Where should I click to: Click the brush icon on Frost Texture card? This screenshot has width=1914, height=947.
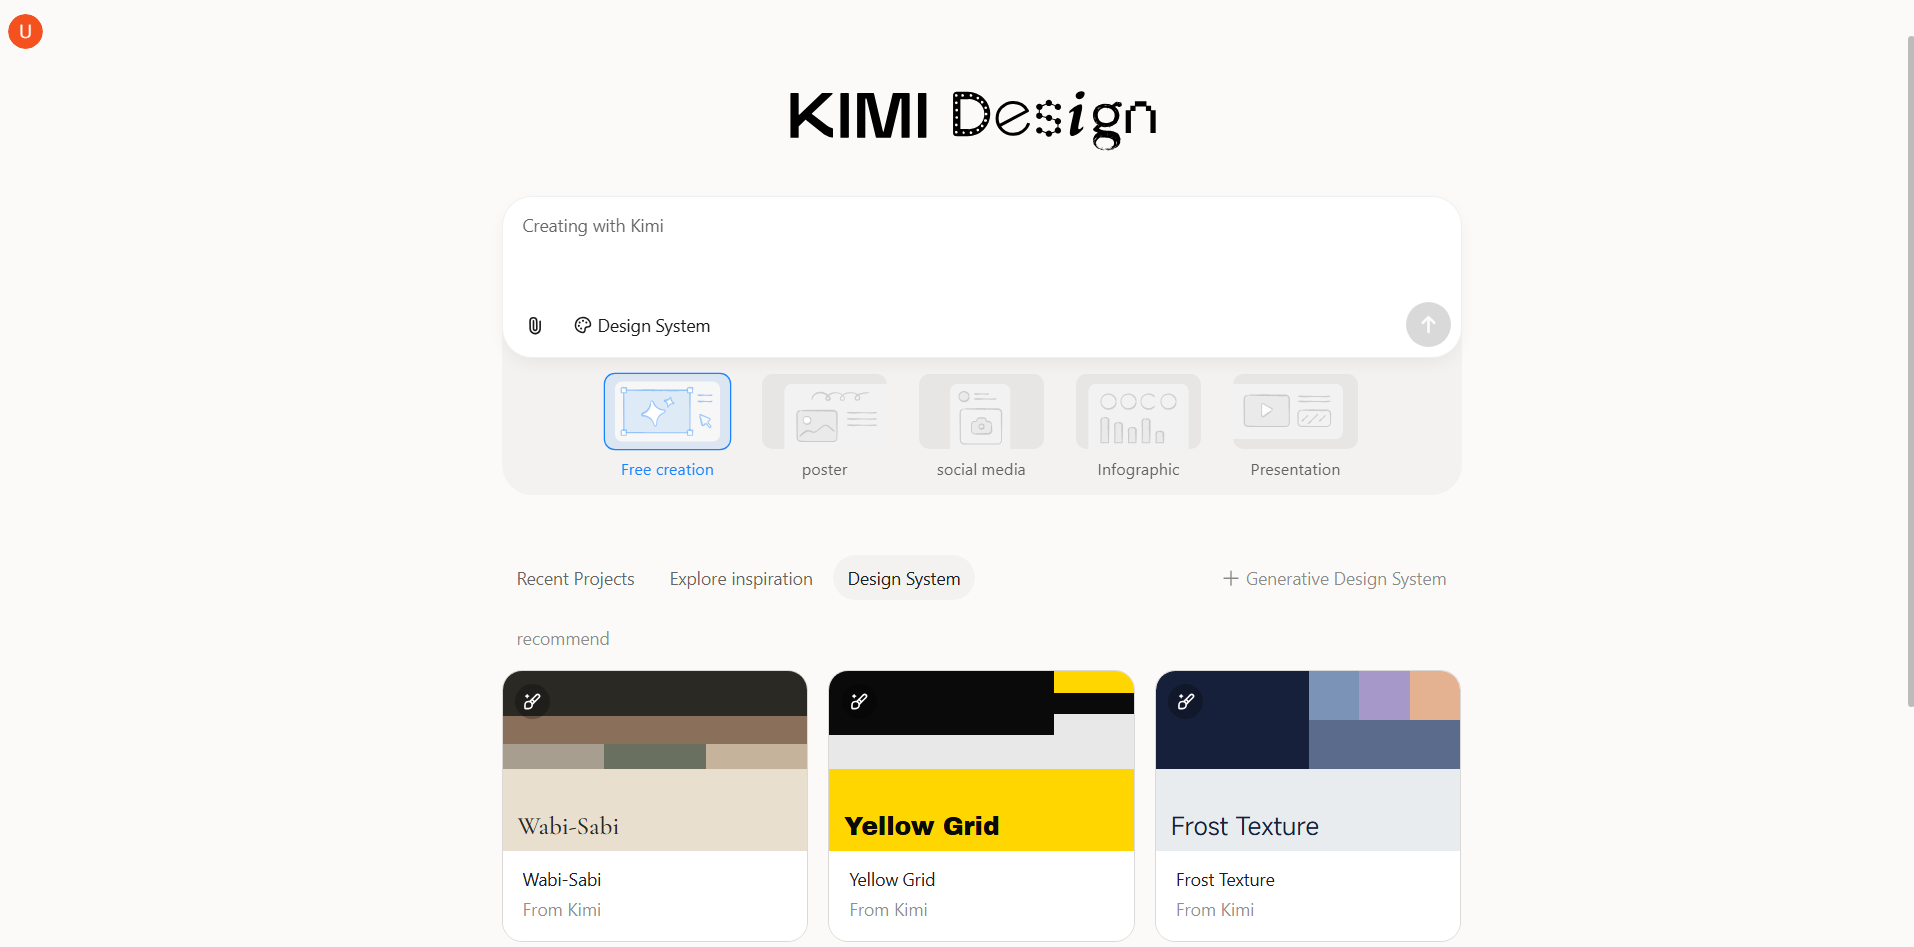coord(1186,701)
